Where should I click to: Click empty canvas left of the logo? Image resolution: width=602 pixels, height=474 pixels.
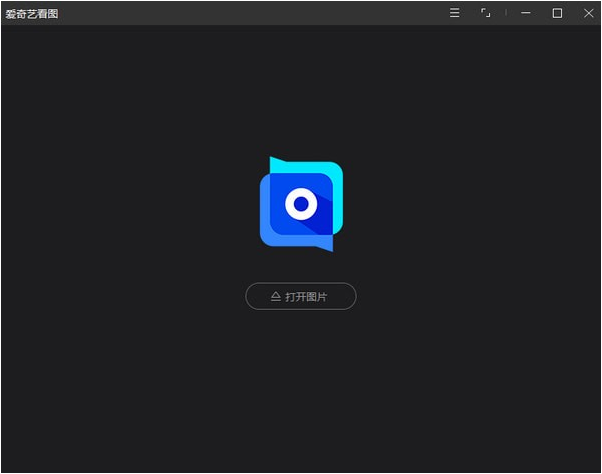coord(130,205)
